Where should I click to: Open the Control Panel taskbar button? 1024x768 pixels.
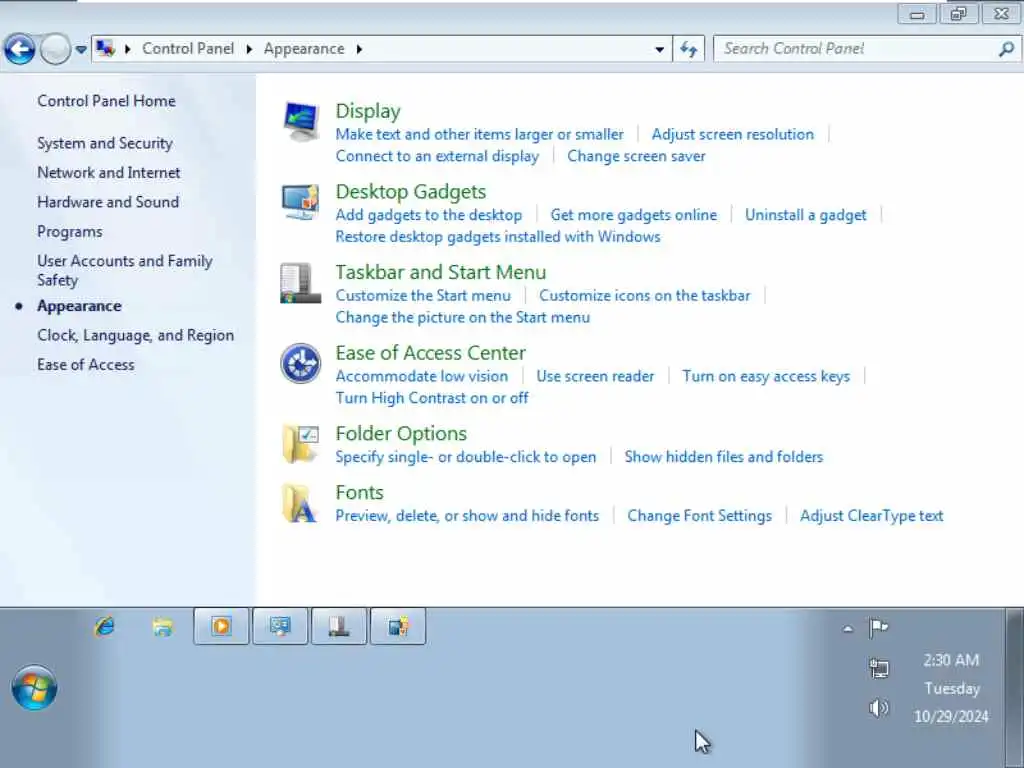click(280, 626)
